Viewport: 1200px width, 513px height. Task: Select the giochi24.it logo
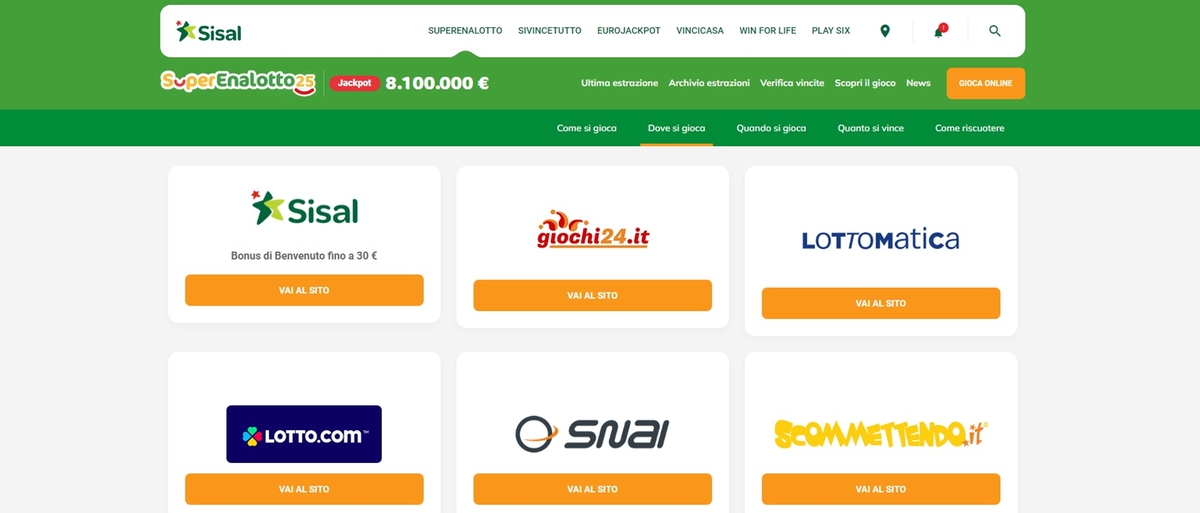[x=593, y=229]
